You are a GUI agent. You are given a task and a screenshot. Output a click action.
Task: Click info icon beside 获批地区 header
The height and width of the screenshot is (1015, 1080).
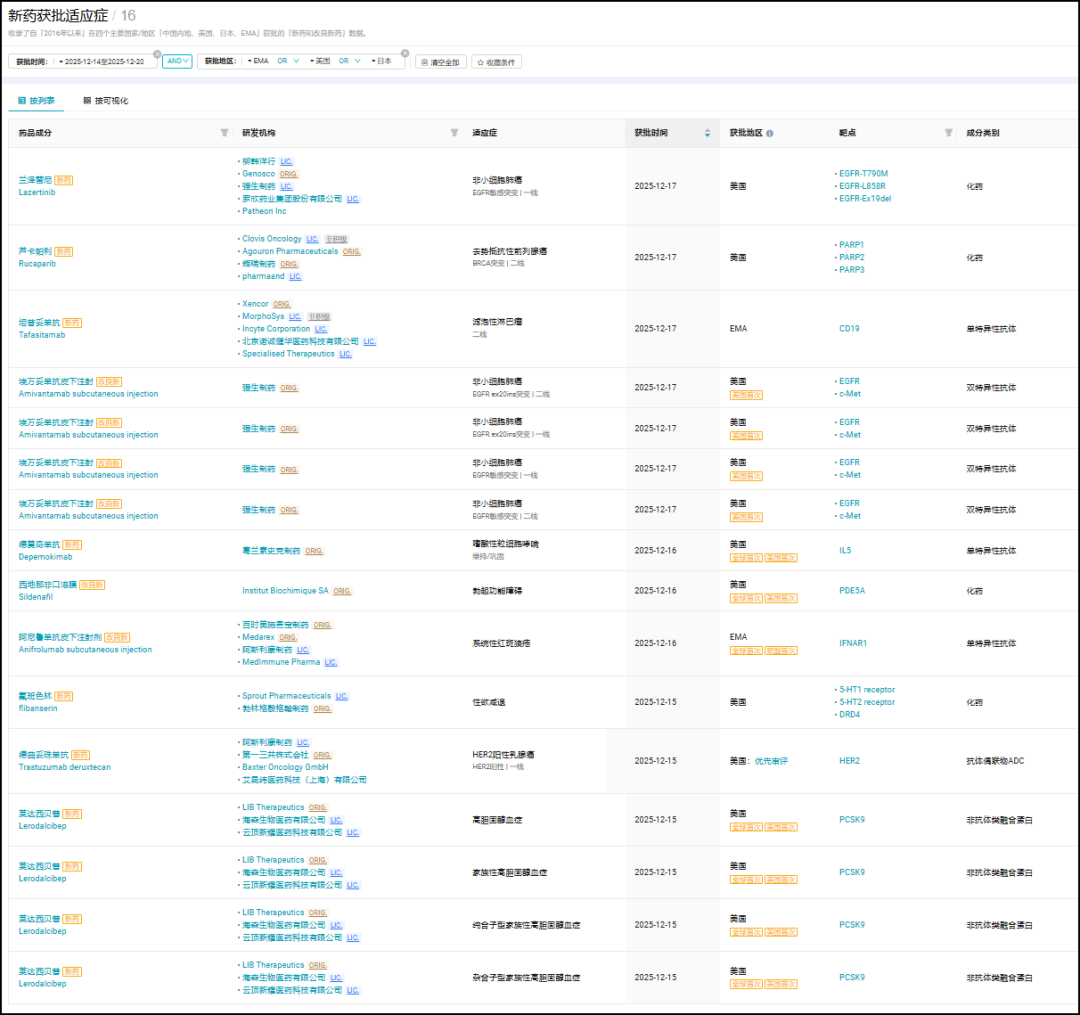tap(769, 134)
